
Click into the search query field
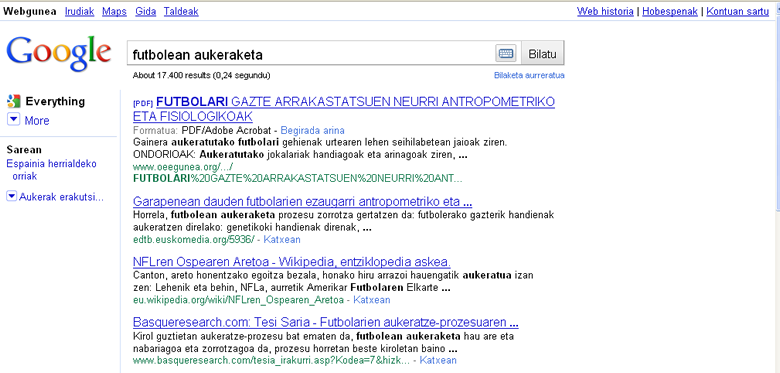pos(311,54)
